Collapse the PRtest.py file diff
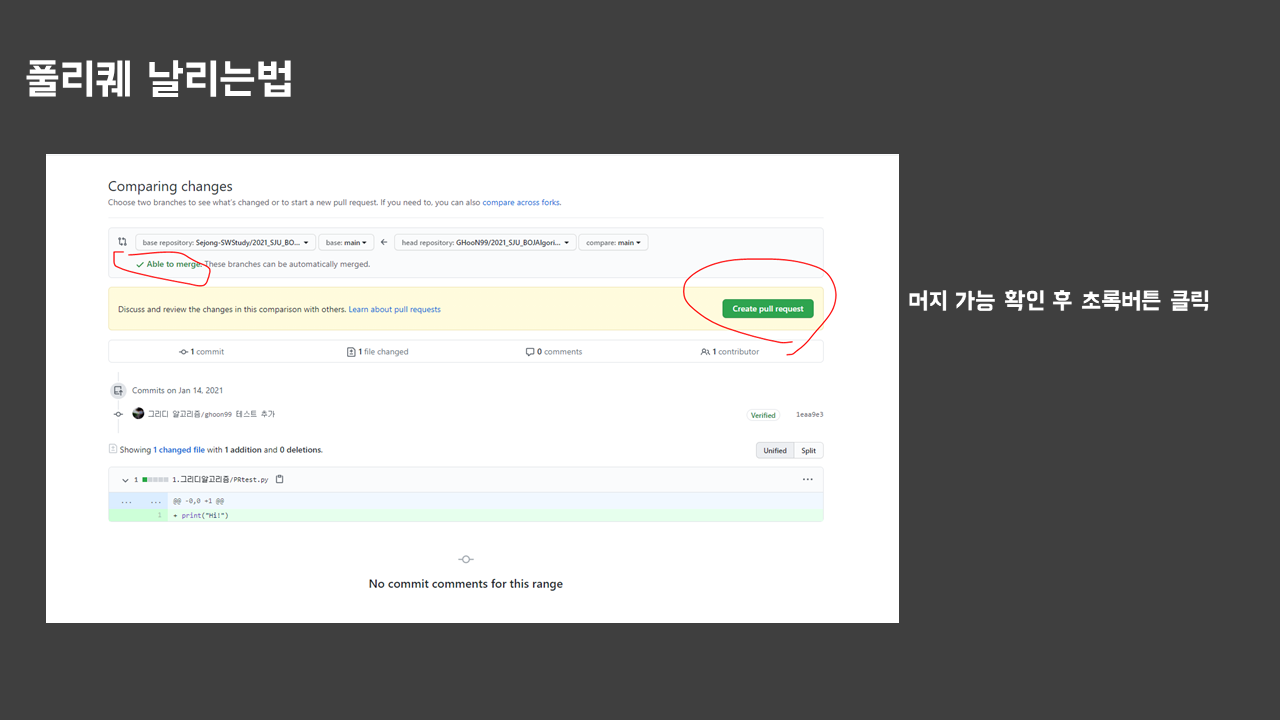Viewport: 1280px width, 720px height. (x=125, y=480)
